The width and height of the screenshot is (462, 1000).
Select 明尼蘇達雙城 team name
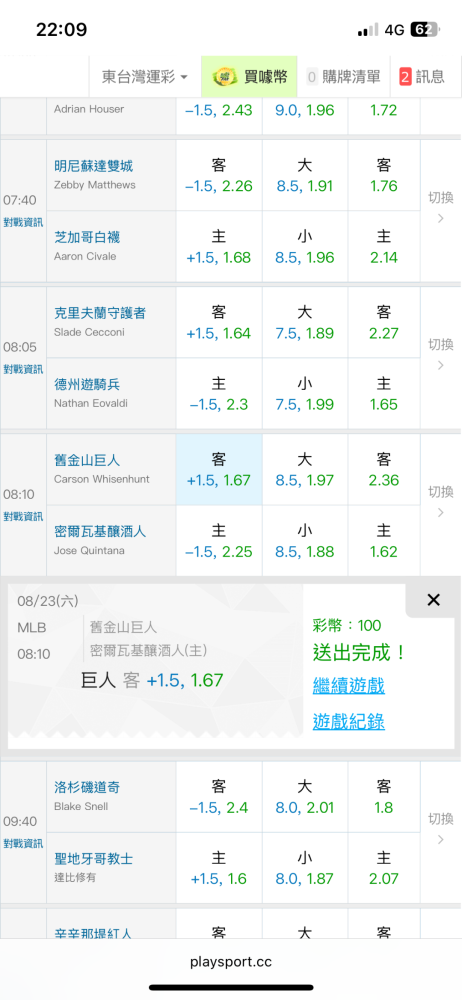click(x=94, y=166)
